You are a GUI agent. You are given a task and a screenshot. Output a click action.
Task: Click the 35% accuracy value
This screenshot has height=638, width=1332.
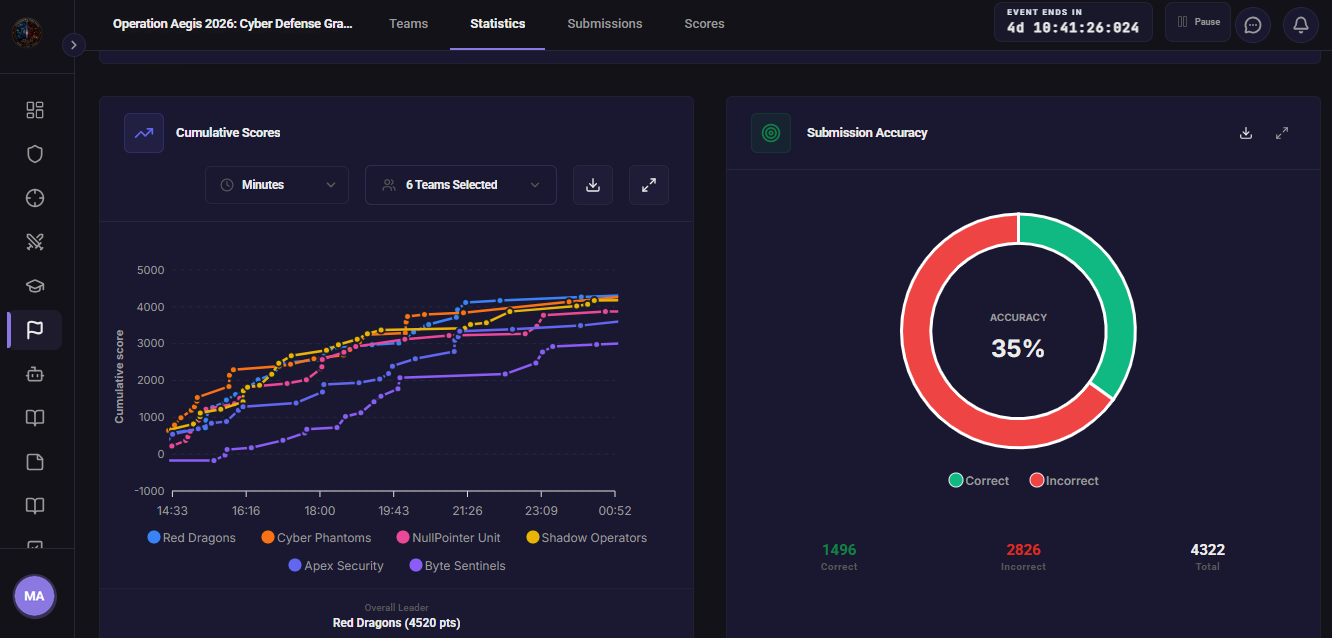(x=1018, y=349)
